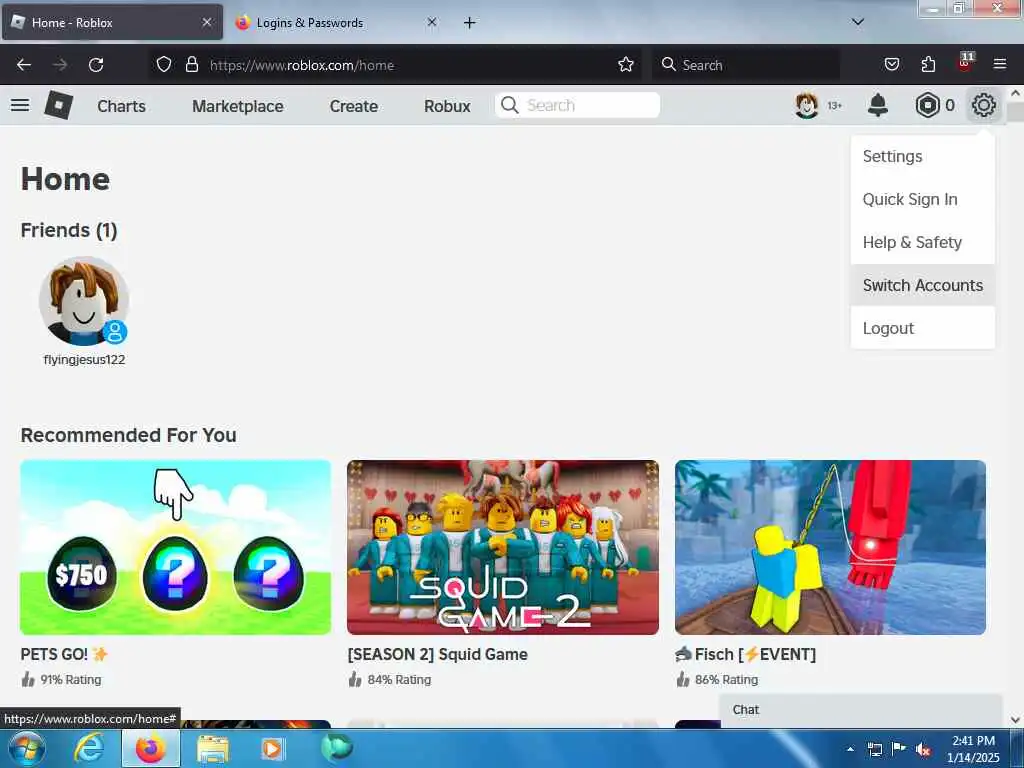The height and width of the screenshot is (768, 1024).
Task: Open Windows Explorer folder on taskbar
Action: pos(212,750)
